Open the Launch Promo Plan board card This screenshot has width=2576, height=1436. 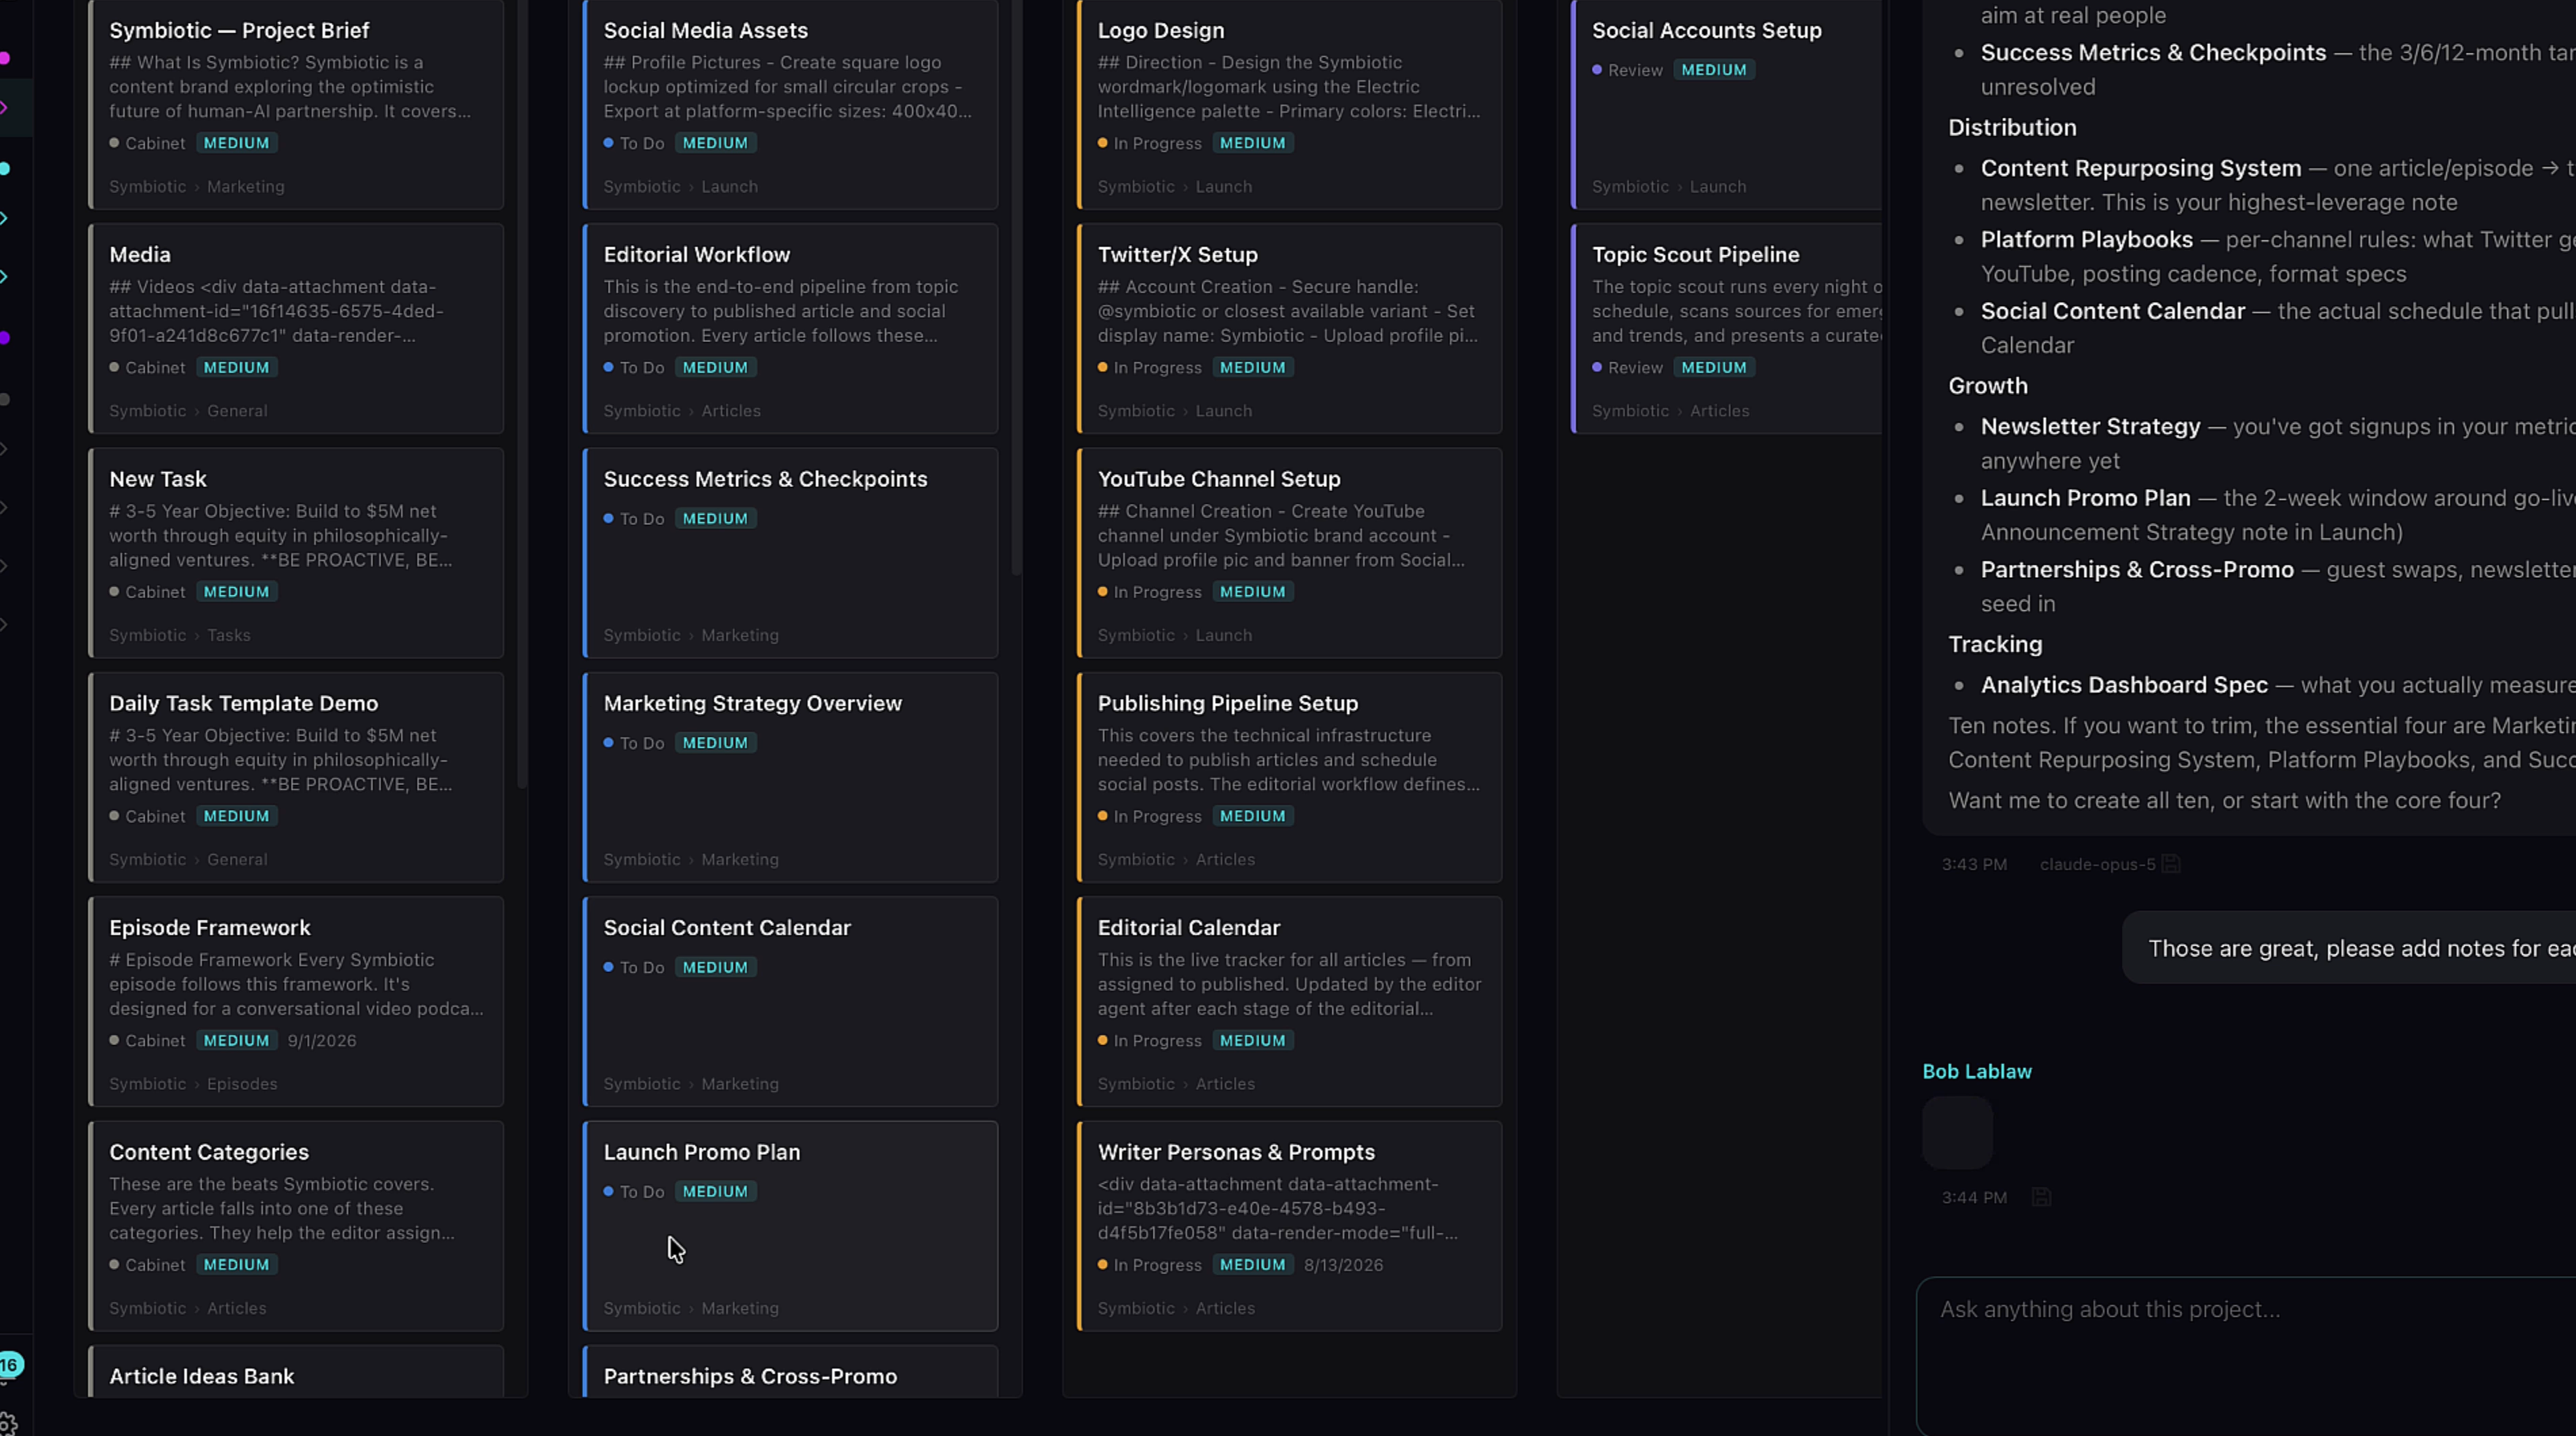[x=790, y=1225]
